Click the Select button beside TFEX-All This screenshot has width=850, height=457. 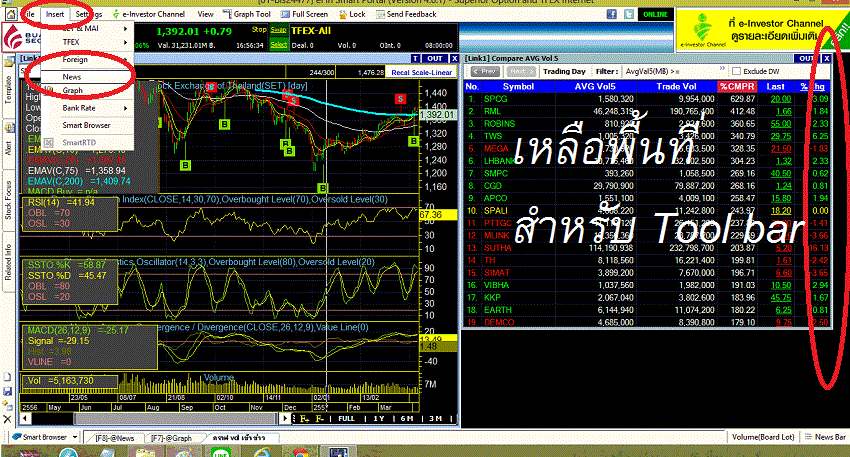(x=278, y=45)
